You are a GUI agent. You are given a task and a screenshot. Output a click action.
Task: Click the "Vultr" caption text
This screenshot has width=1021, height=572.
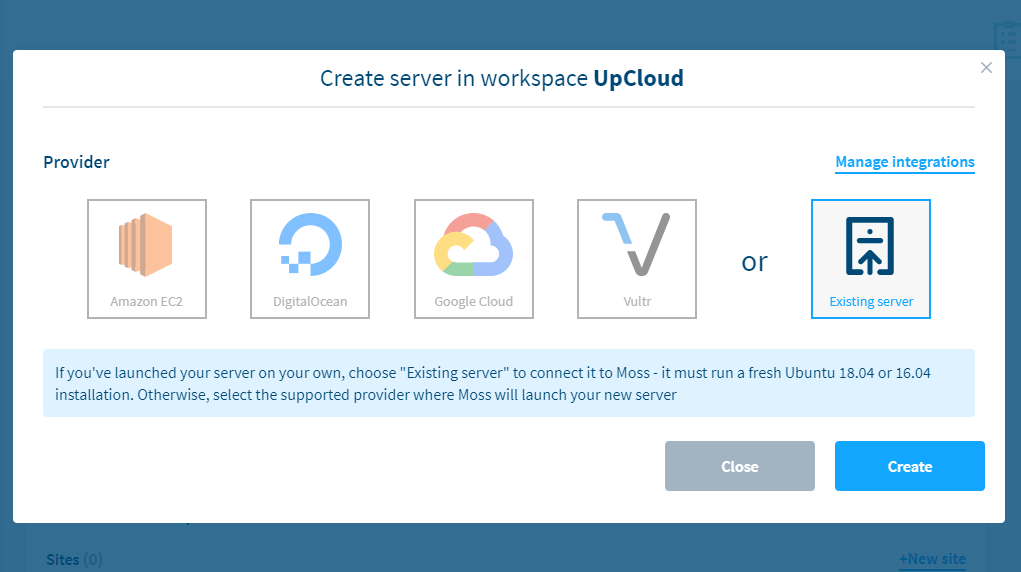pyautogui.click(x=636, y=301)
